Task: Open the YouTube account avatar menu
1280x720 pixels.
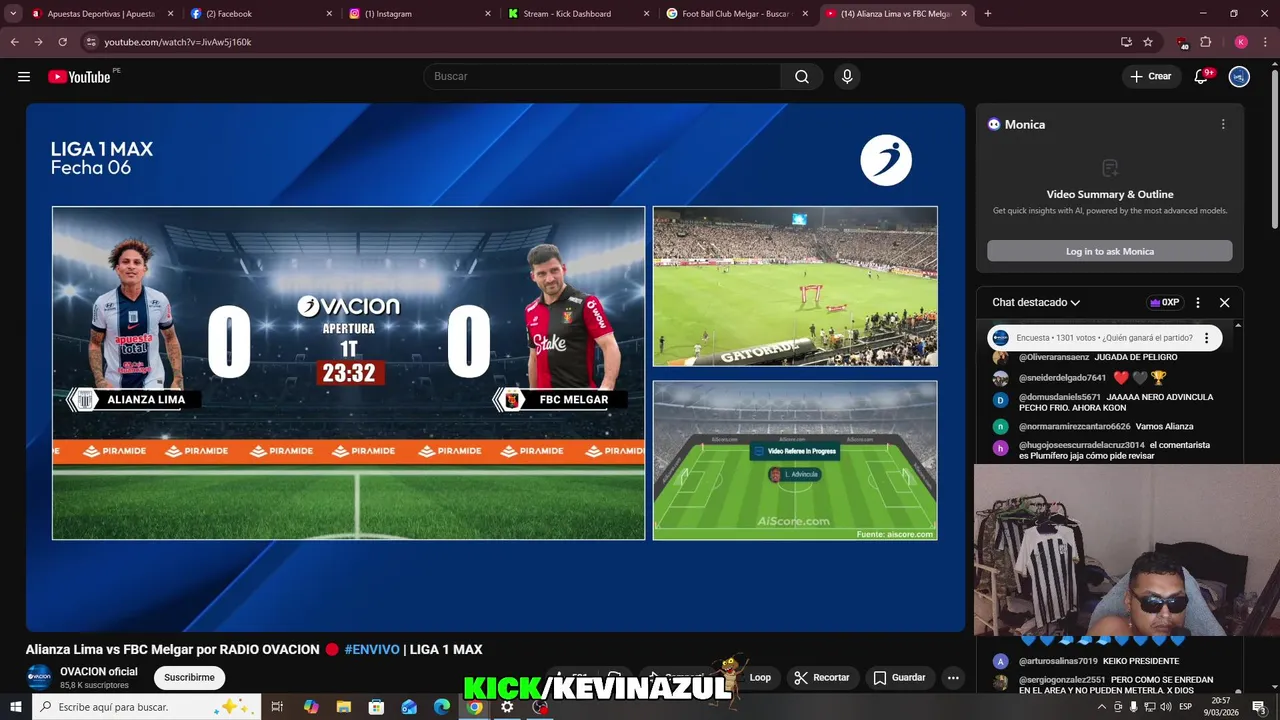Action: click(1239, 77)
